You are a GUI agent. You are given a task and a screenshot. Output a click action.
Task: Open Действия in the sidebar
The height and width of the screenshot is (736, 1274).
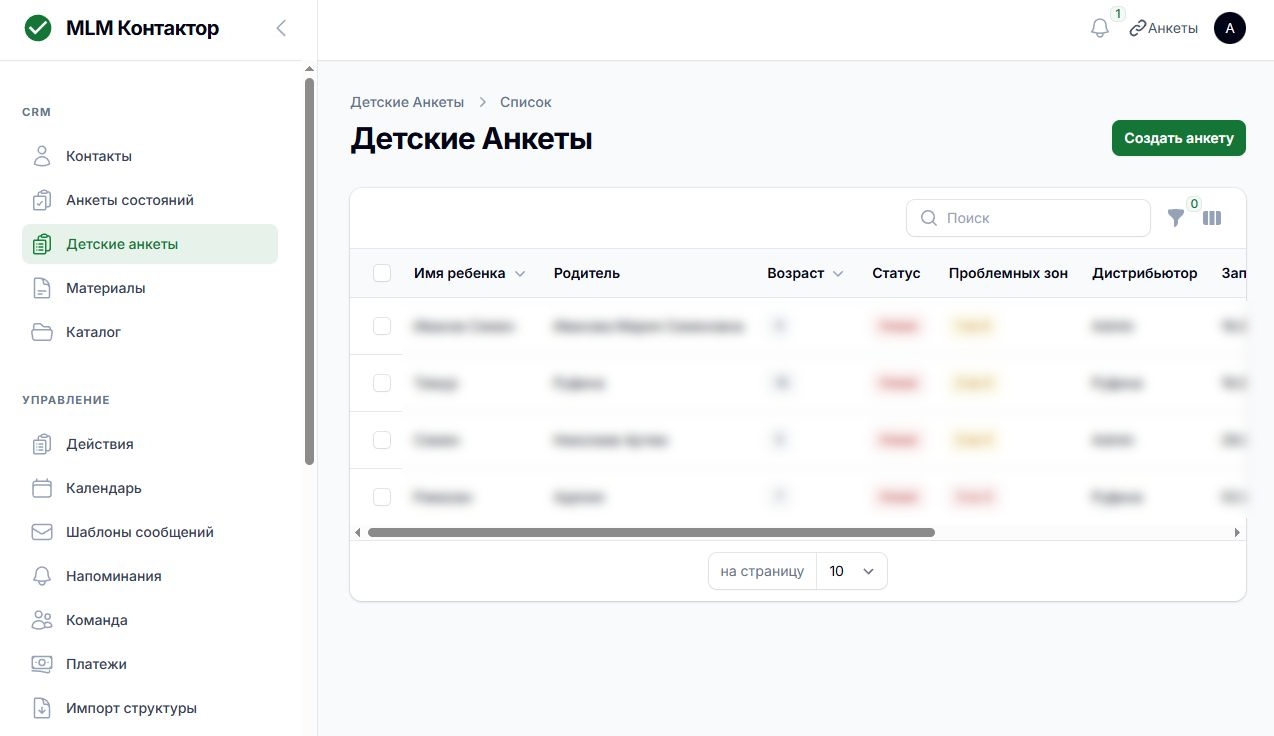click(x=150, y=444)
